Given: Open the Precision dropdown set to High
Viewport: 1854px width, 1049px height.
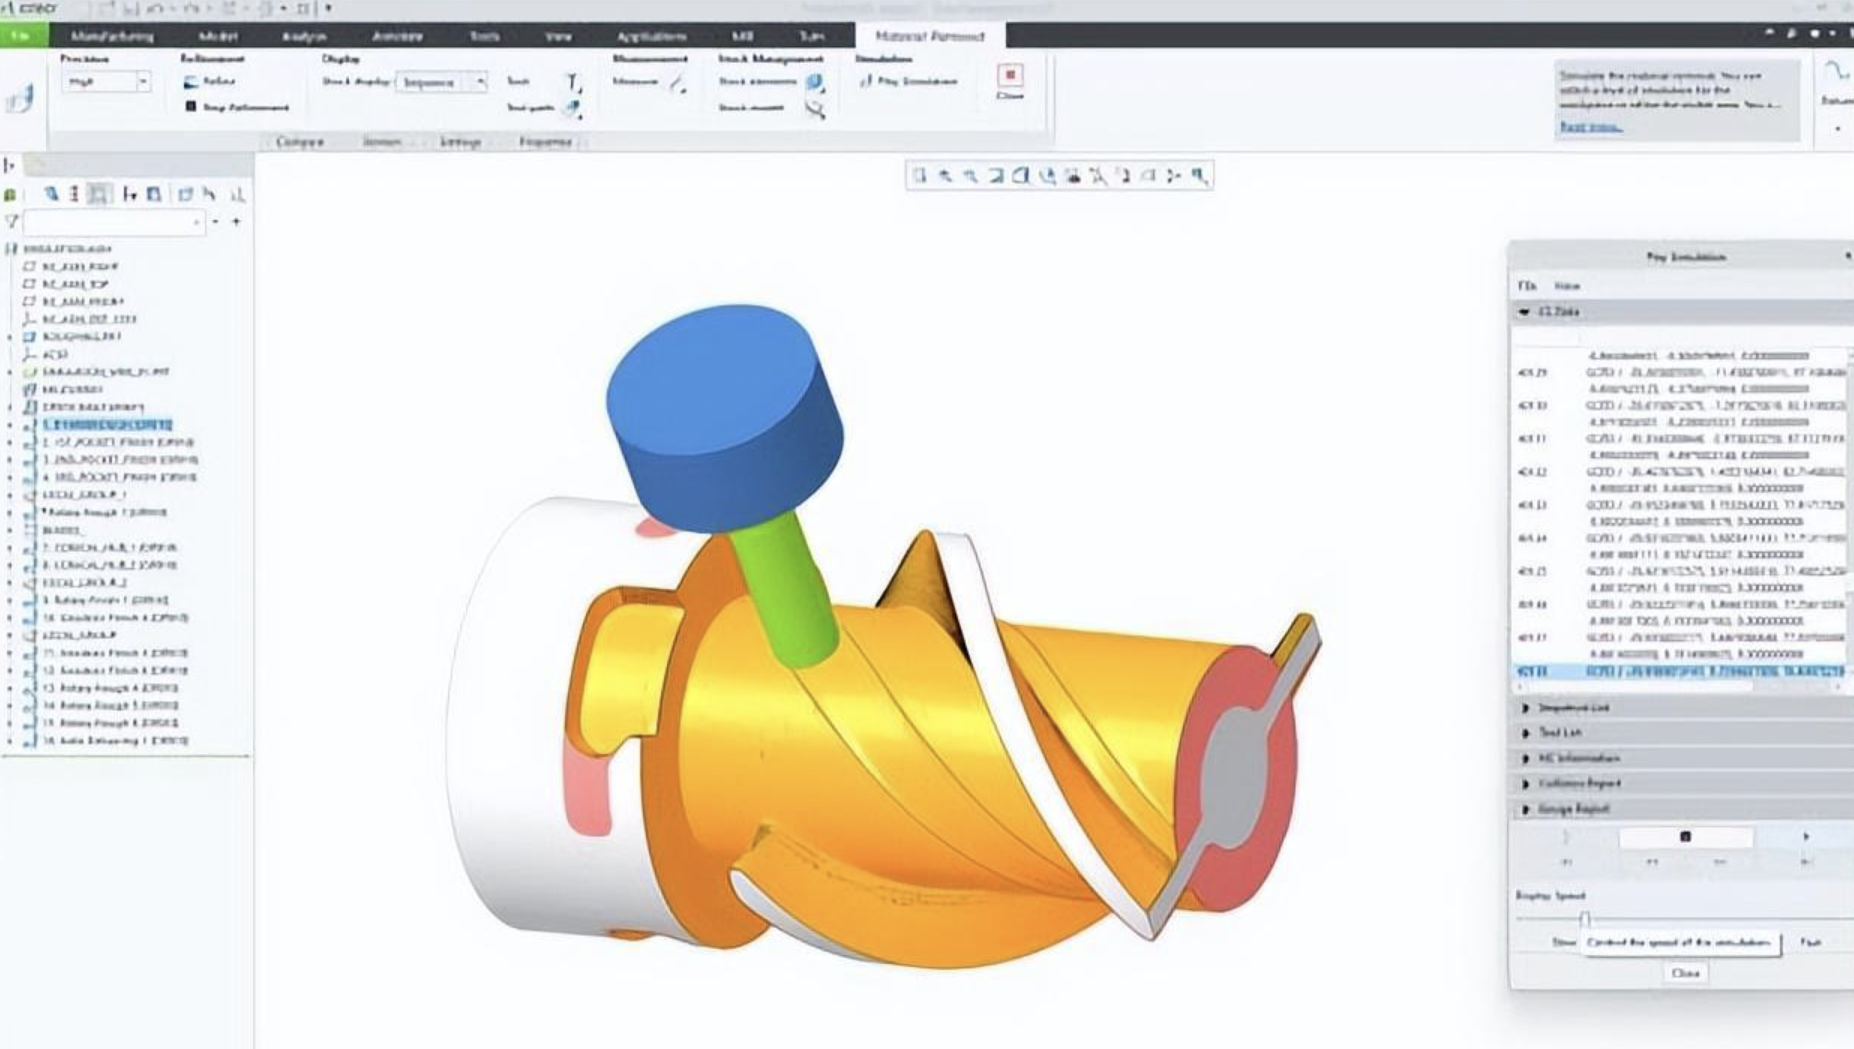Looking at the screenshot, I should 142,82.
